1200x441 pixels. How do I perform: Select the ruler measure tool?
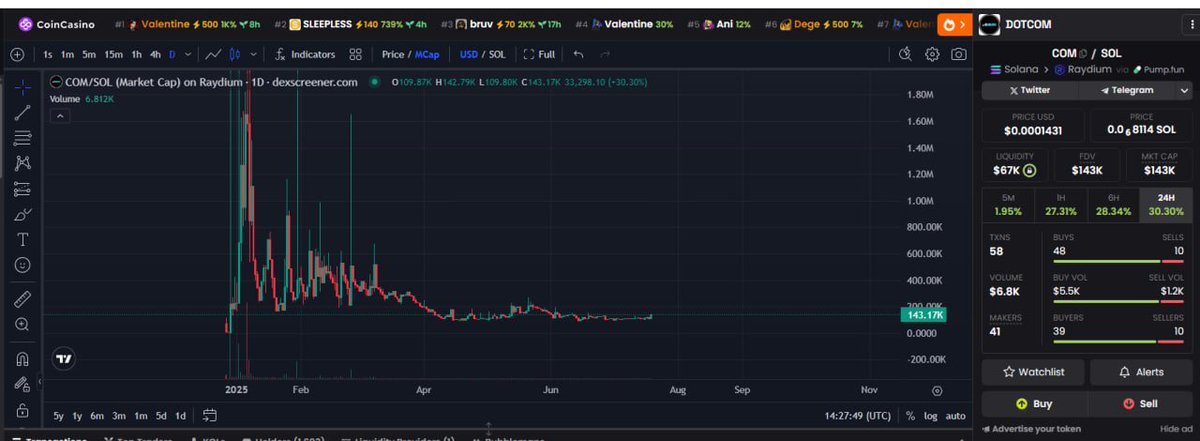(x=22, y=299)
